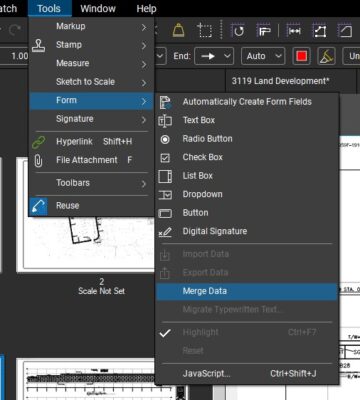Expand the Markup submenu
360x400 pixels.
point(91,26)
